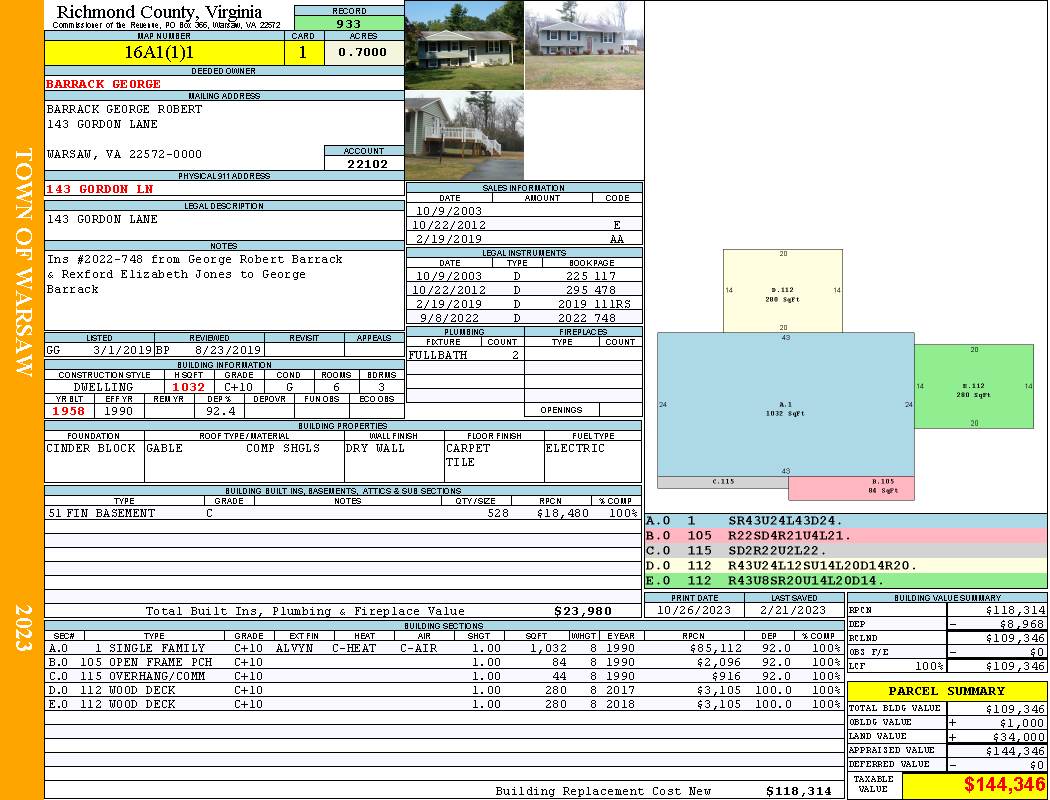This screenshot has width=1050, height=800.
Task: Select 115 OVERHANG/COMM row
Action: tap(445, 676)
